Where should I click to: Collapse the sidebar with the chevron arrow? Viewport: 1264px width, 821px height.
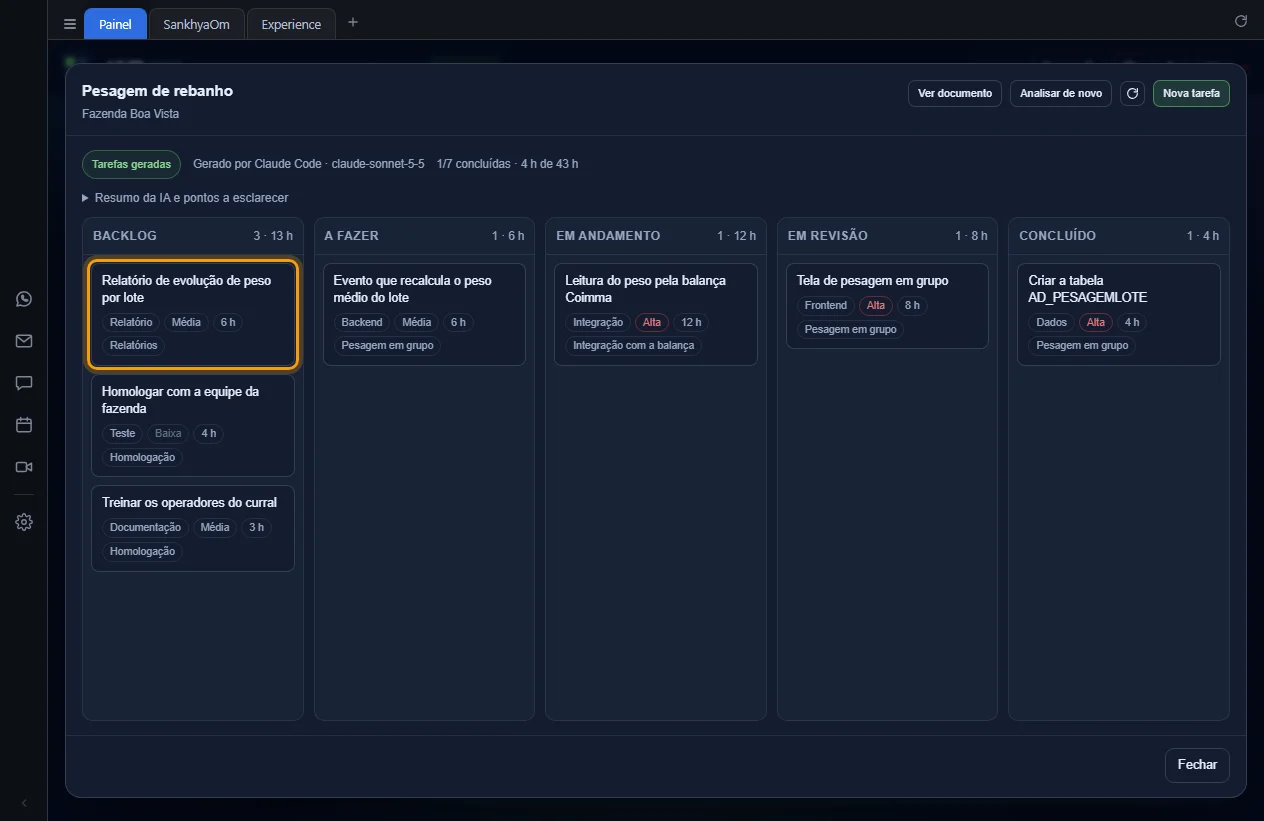click(x=24, y=803)
